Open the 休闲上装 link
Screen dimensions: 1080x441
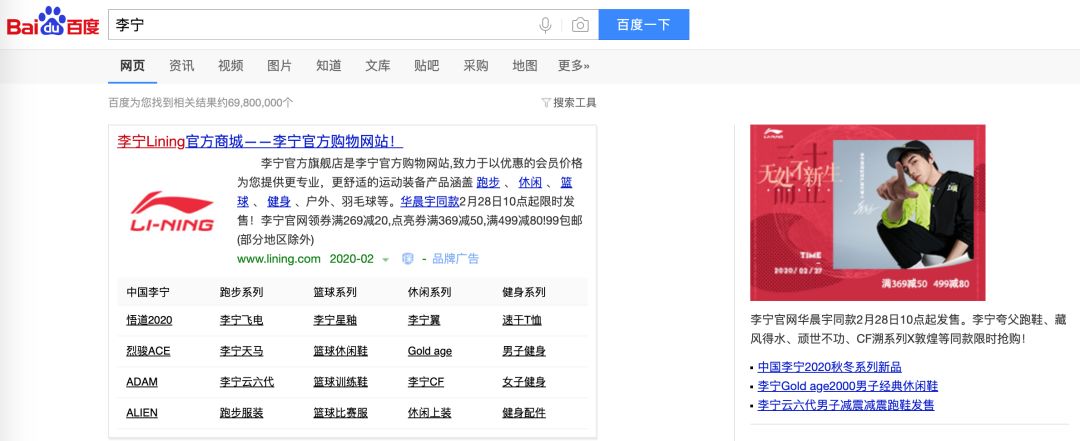(429, 413)
